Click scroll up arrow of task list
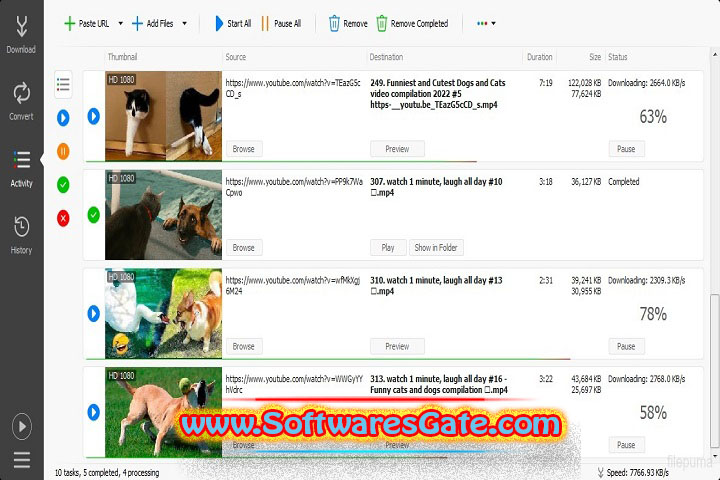720x480 pixels. (714, 54)
